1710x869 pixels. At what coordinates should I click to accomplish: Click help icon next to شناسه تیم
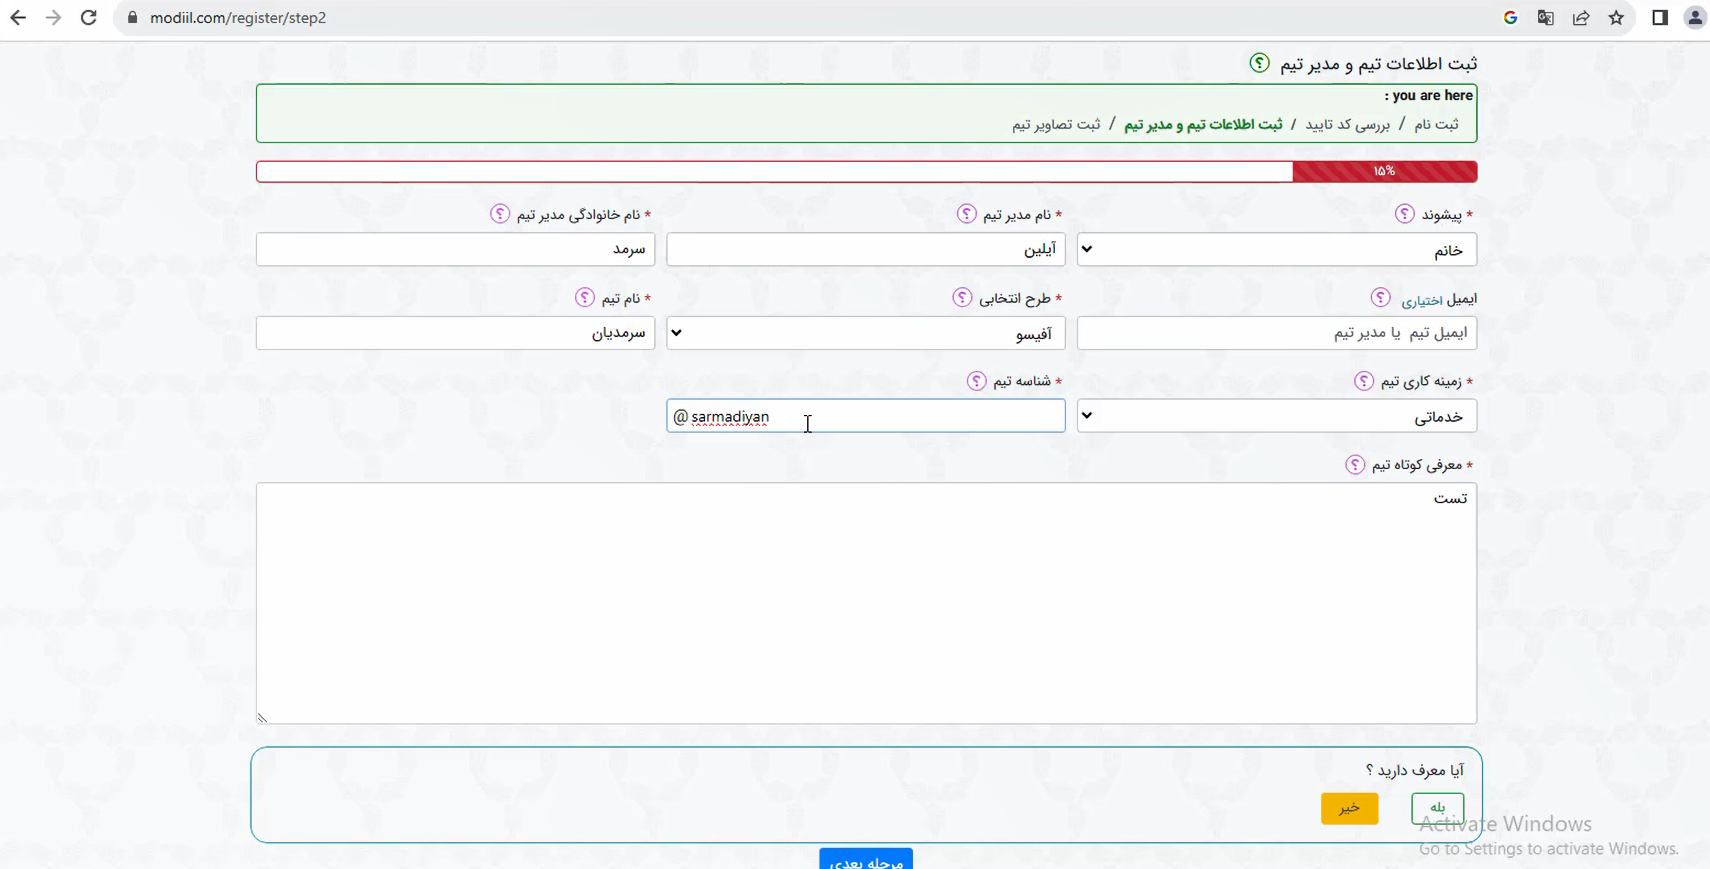point(976,381)
